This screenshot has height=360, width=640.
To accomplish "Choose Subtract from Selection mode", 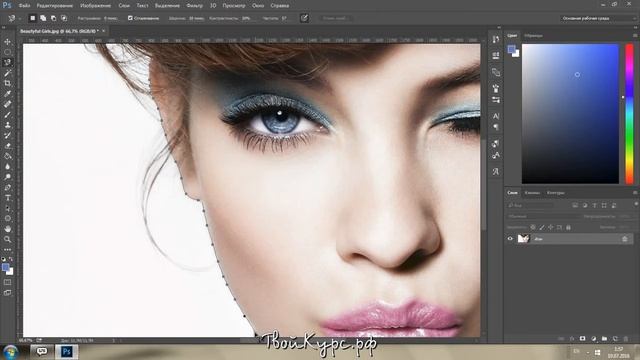I will tap(53, 18).
